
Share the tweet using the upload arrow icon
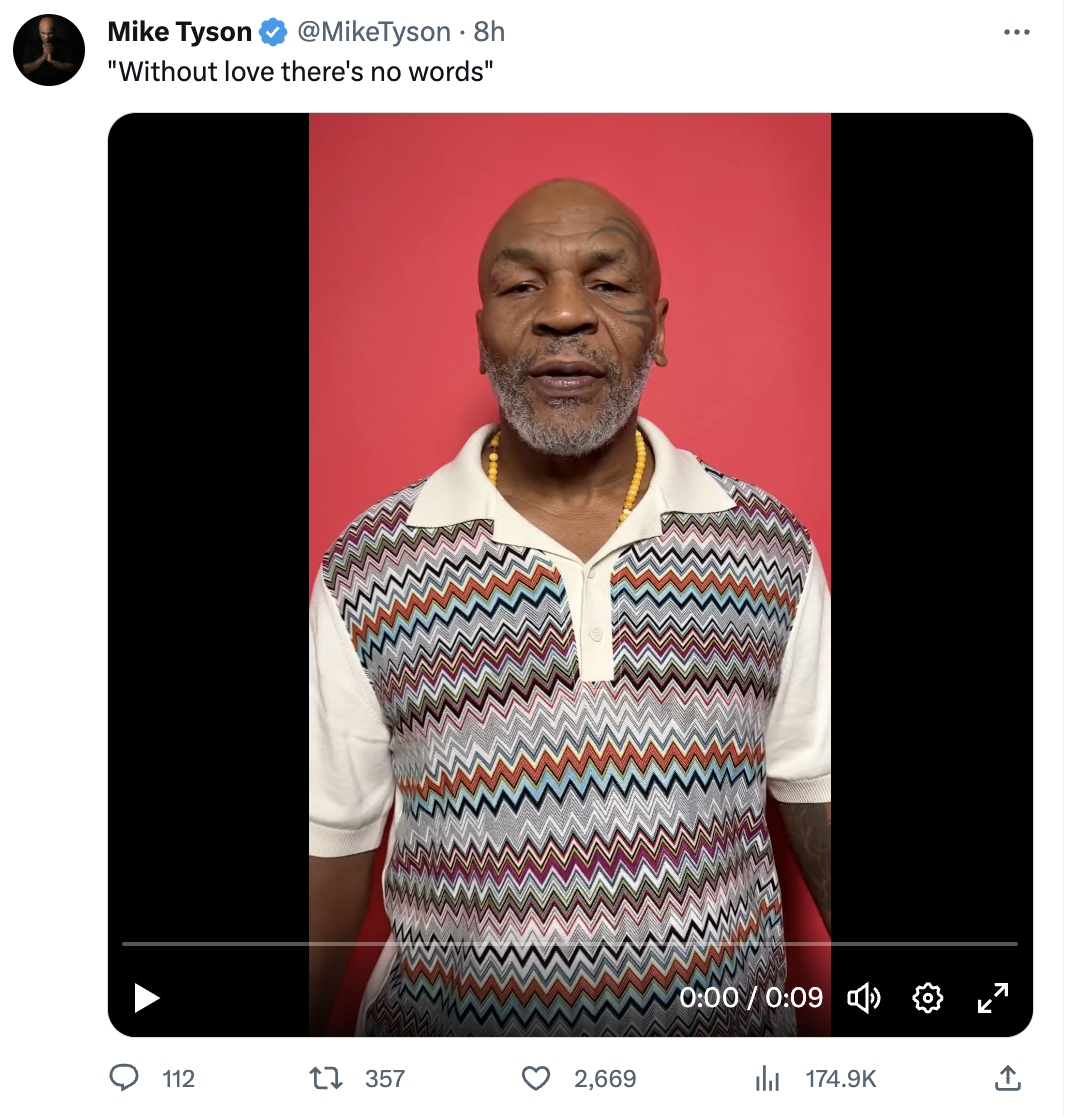point(1007,1078)
